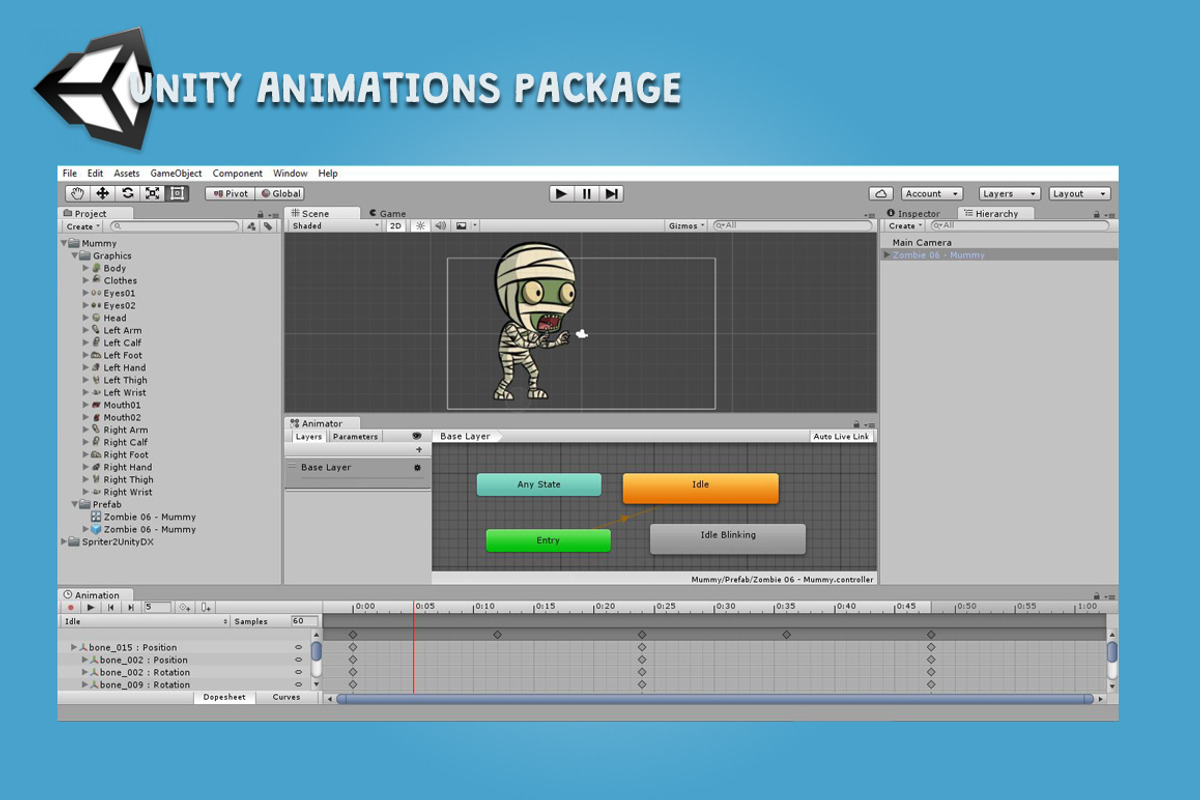
Task: Expand the Body asset
Action: click(x=86, y=268)
